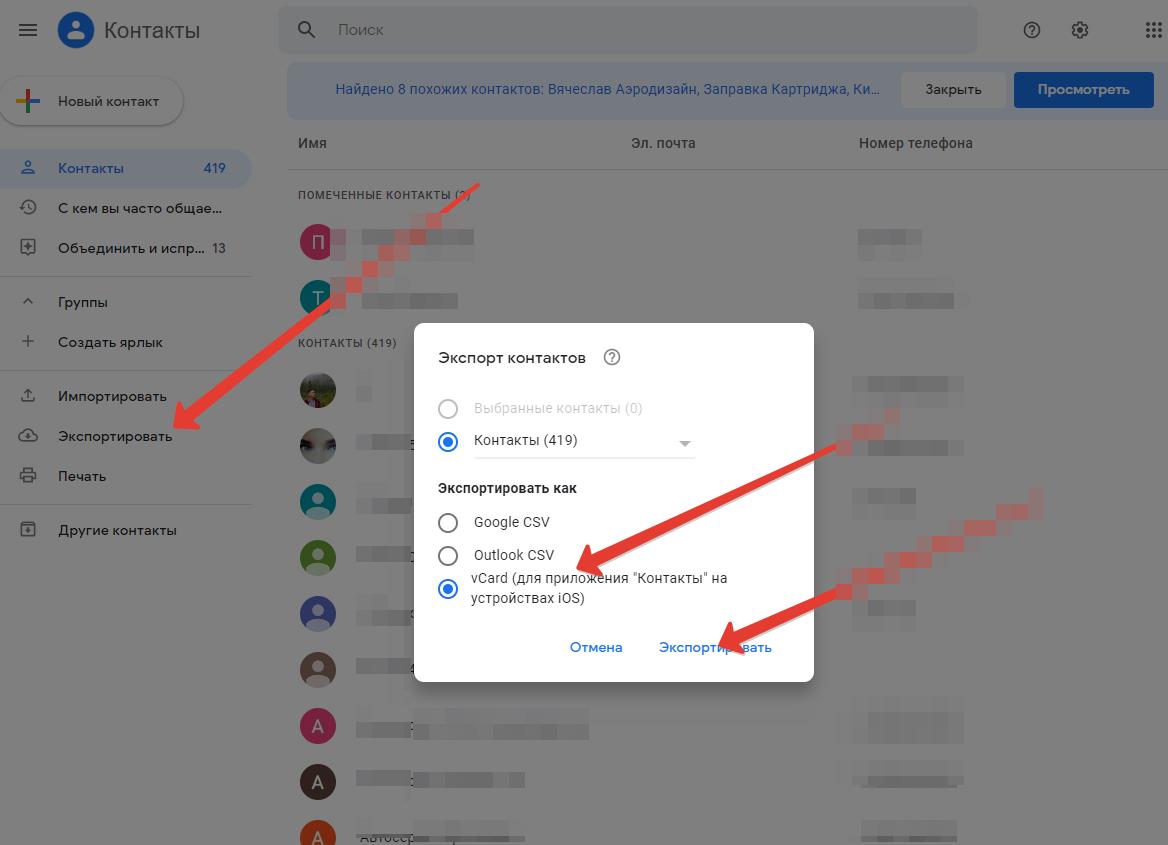The image size is (1168, 845).
Task: Click the green default person avatar
Action: pos(317,558)
